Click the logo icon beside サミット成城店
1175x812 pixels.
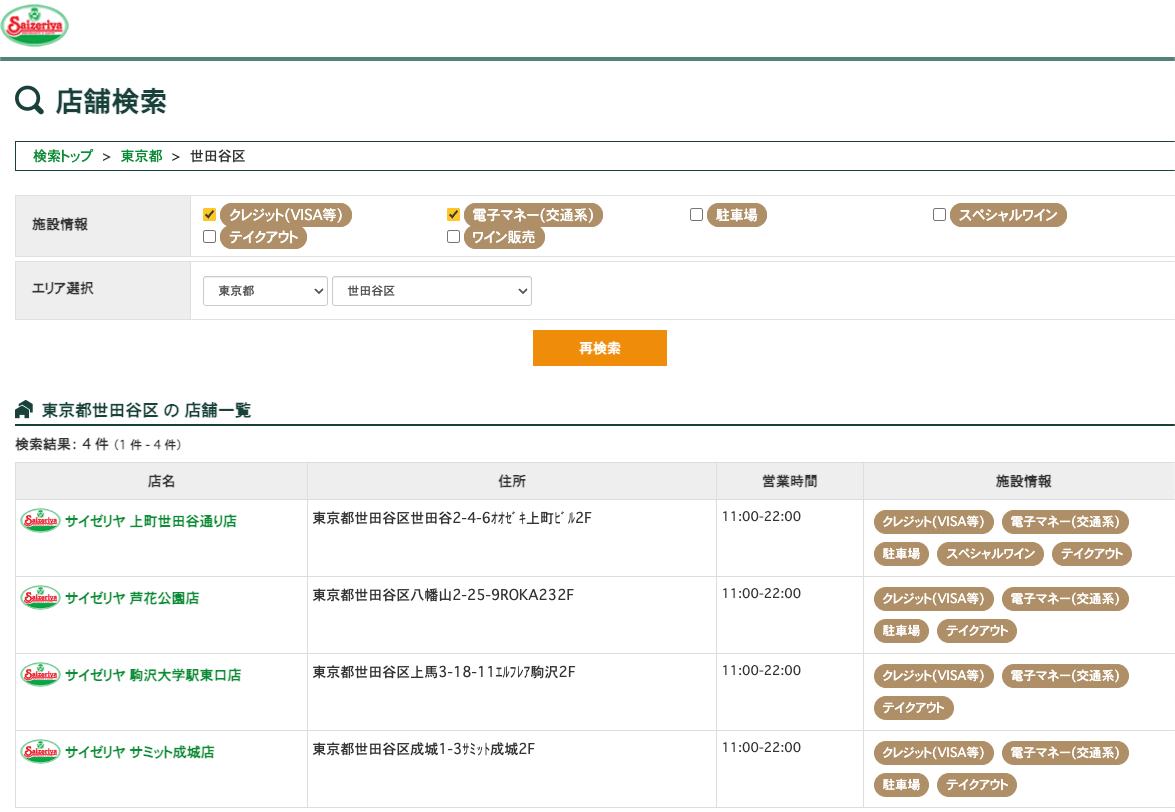[40, 752]
